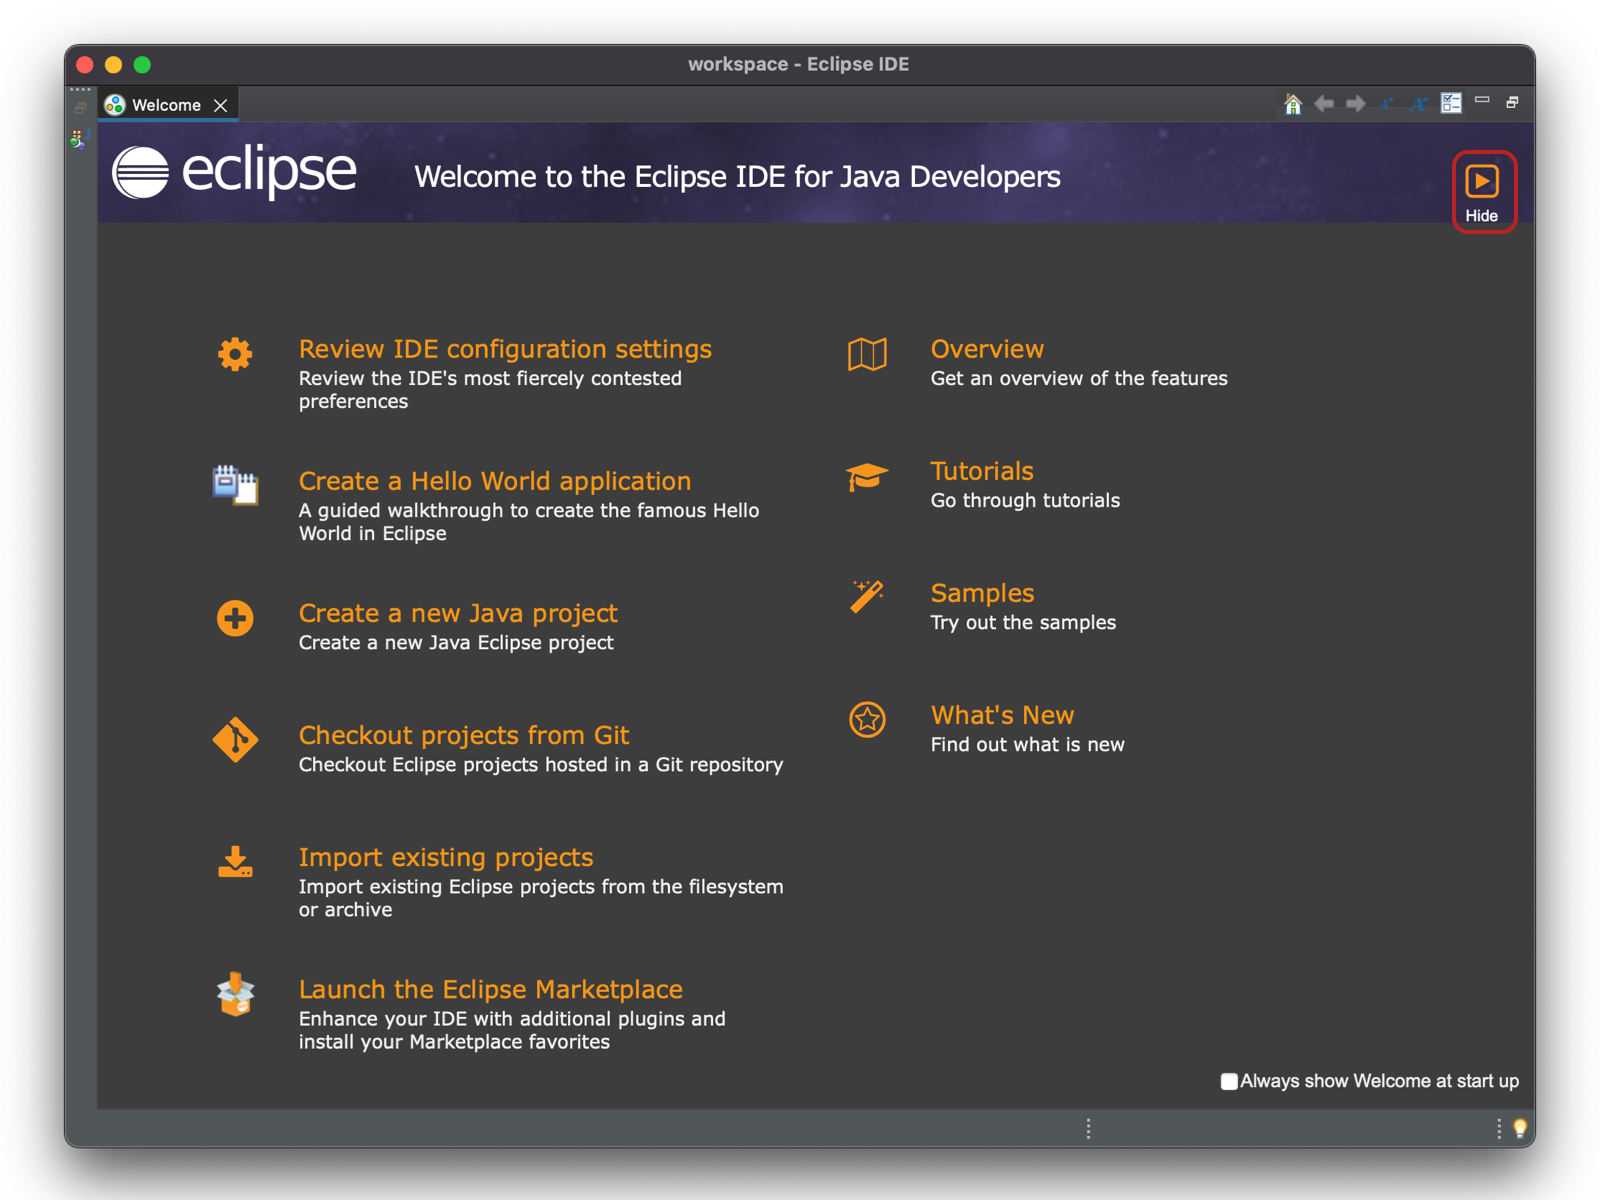Select the Welcome tab

click(x=167, y=105)
